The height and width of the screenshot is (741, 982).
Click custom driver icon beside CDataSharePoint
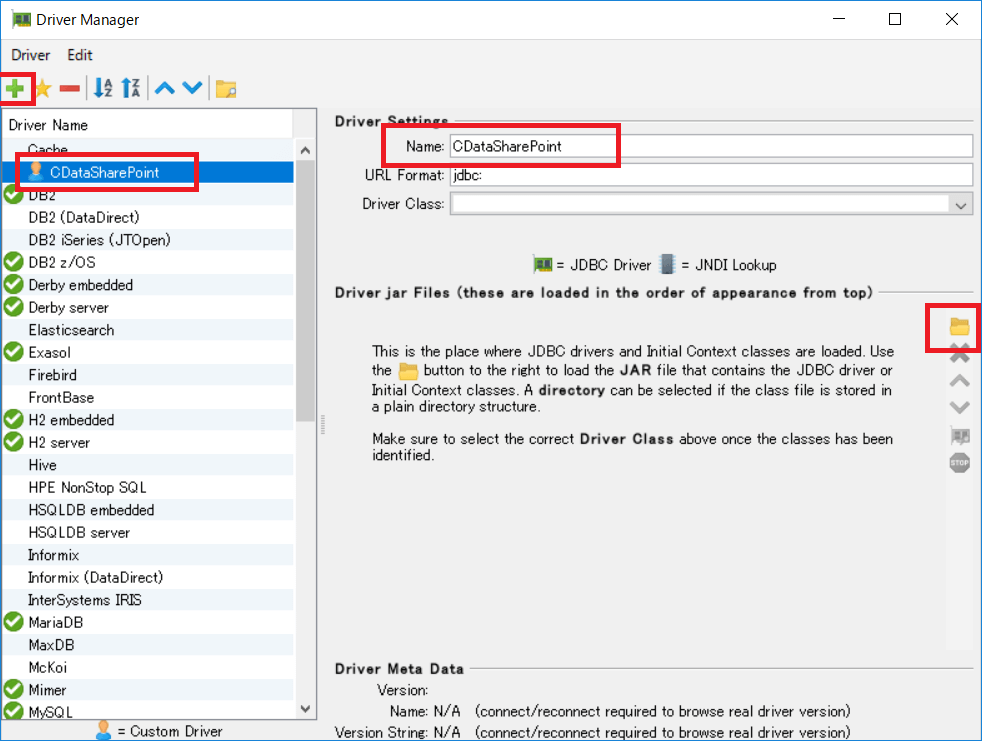click(36, 172)
